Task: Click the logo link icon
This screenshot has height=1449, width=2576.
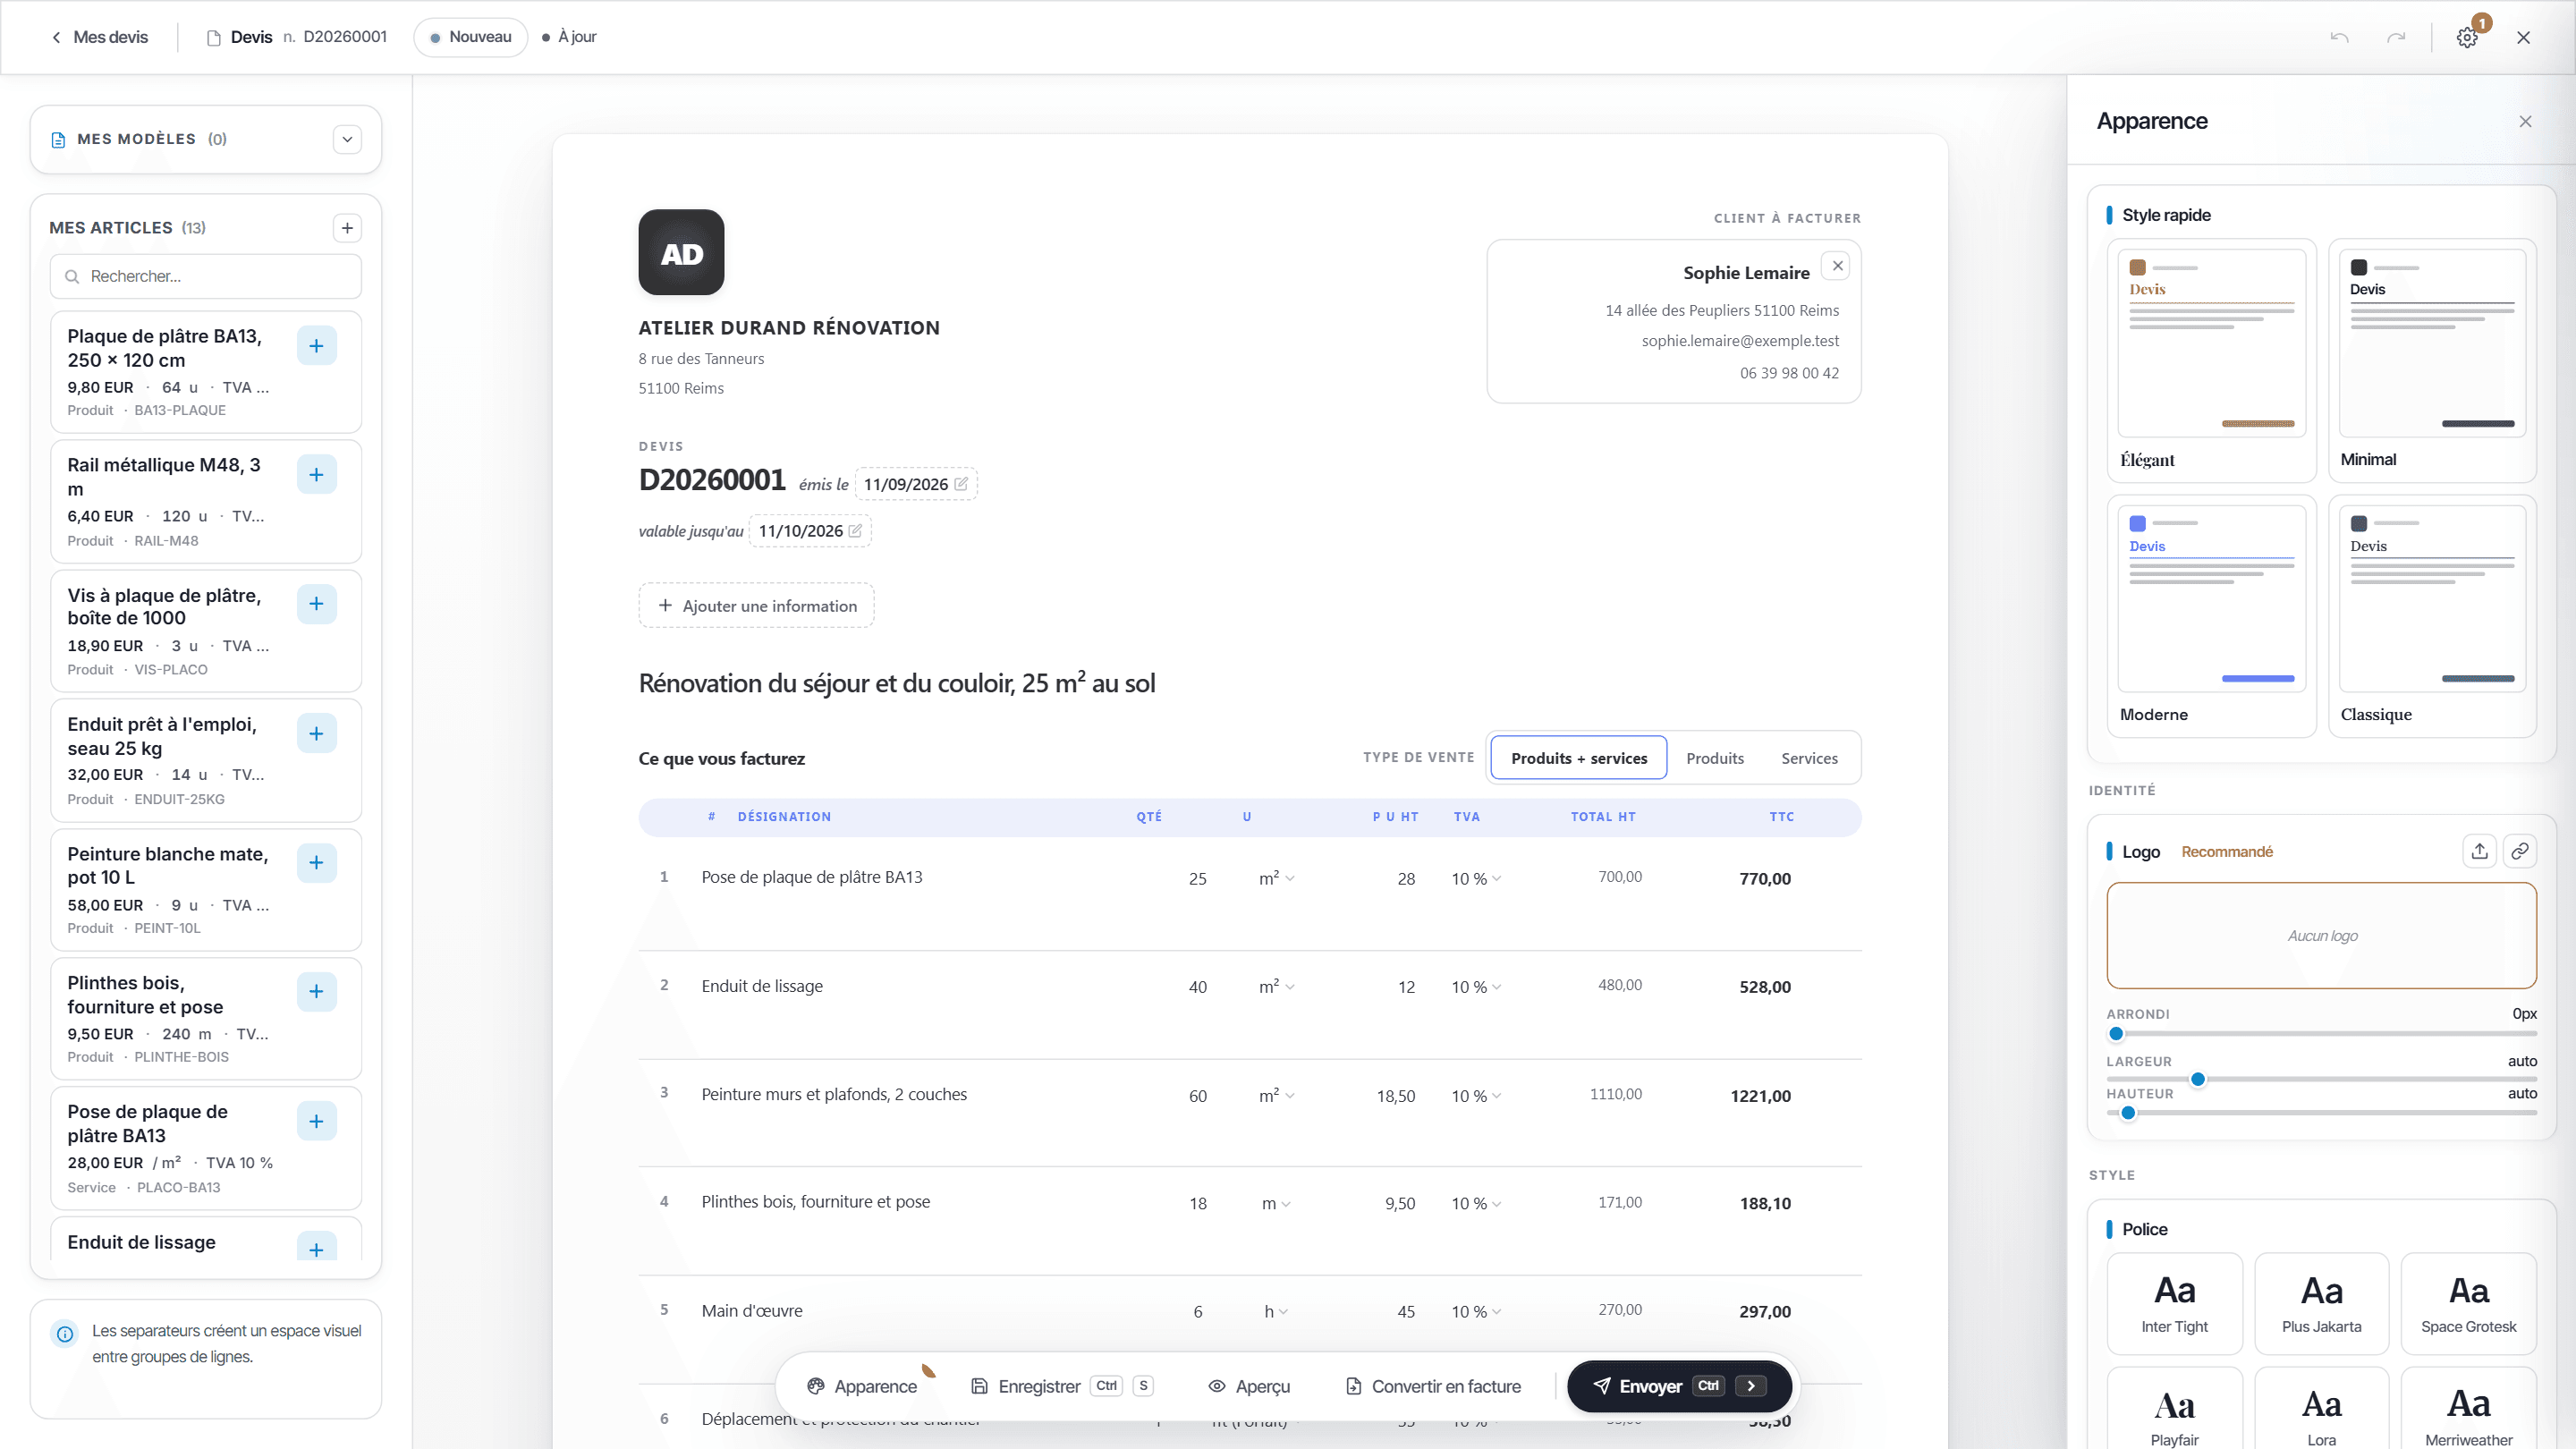Action: [x=2520, y=851]
